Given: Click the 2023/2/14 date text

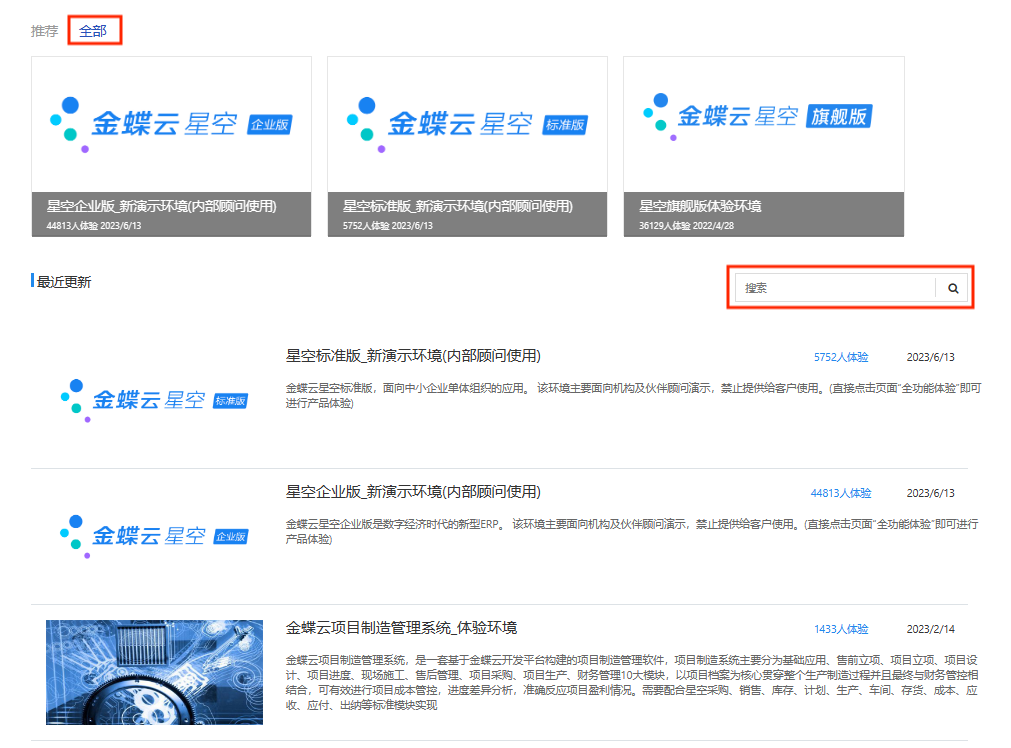Looking at the screenshot, I should pos(930,629).
